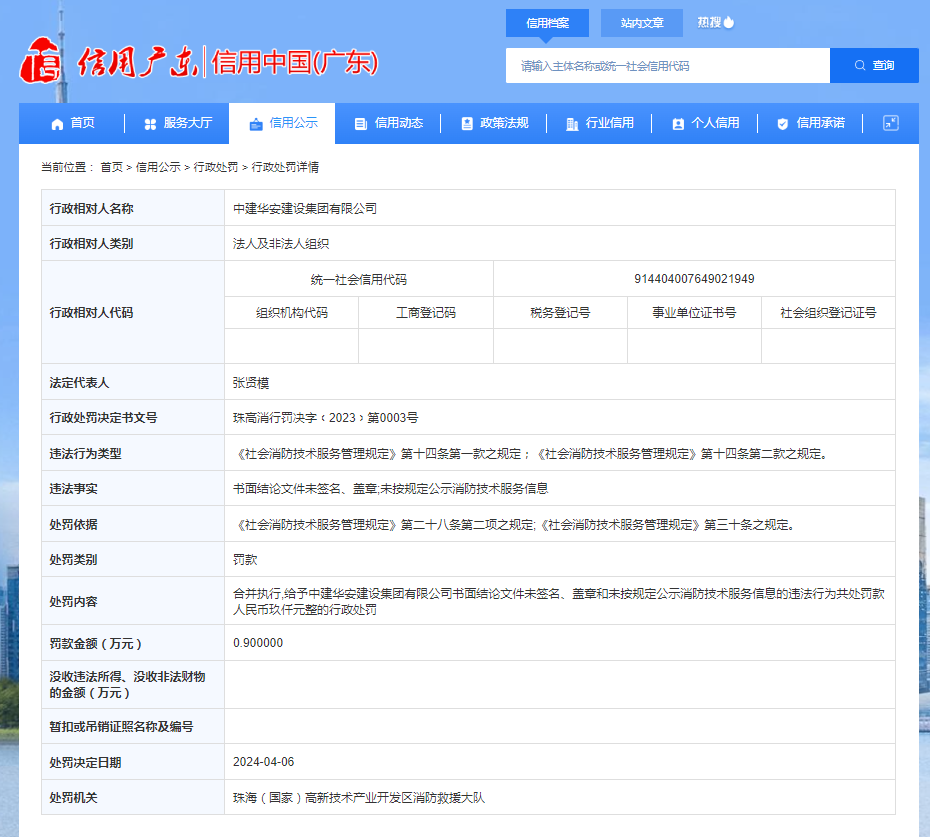930x837 pixels.
Task: Go to 信用公示 in the breadcrumb
Action: pyautogui.click(x=158, y=167)
